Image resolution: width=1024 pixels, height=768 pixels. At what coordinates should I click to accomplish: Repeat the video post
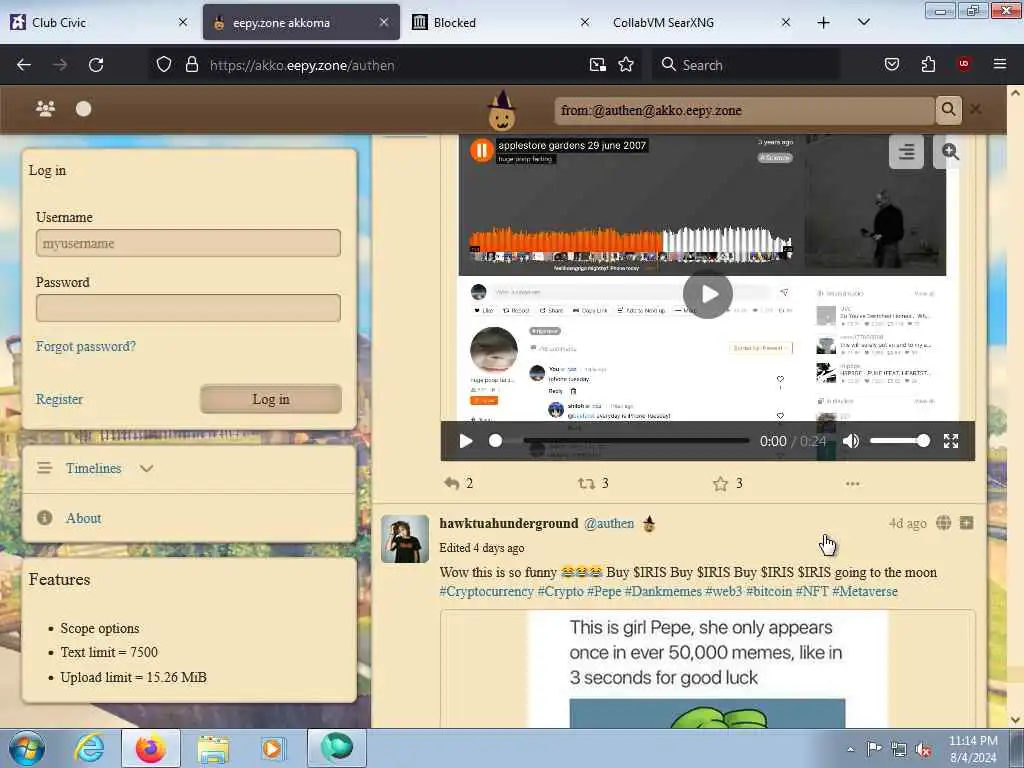tap(586, 483)
